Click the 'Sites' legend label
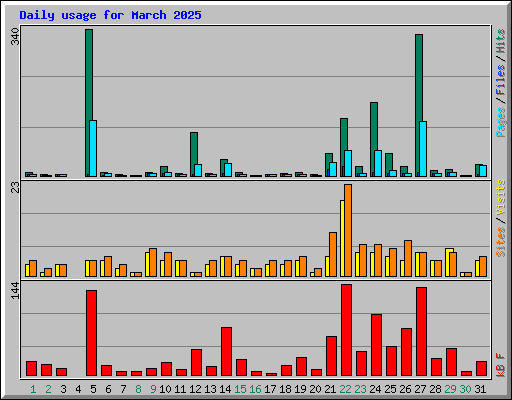 [x=501, y=242]
